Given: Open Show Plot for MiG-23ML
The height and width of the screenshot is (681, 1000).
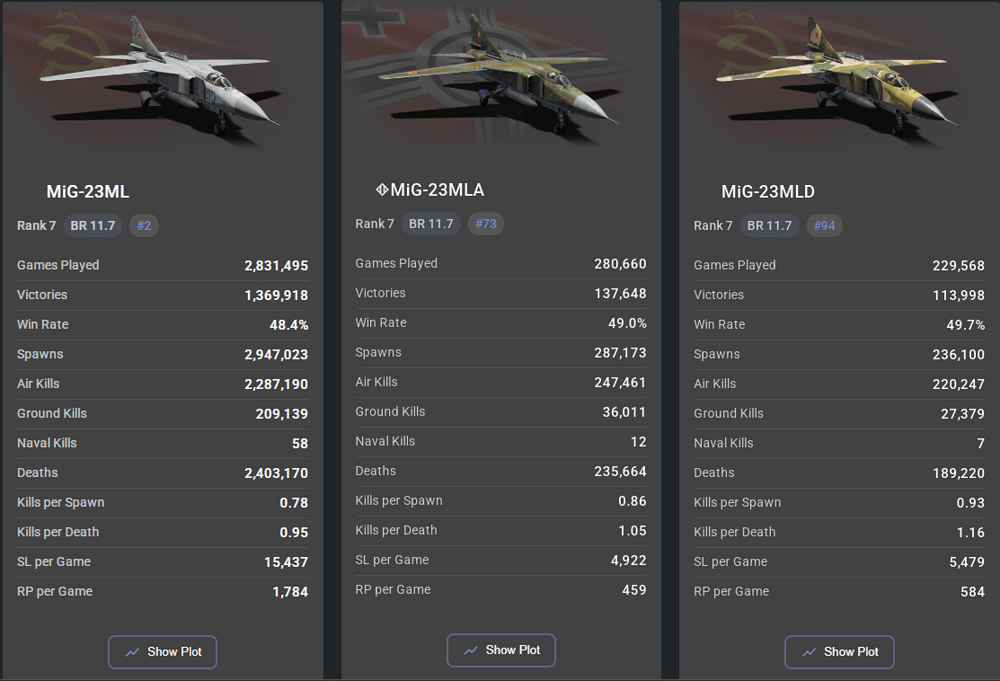Looking at the screenshot, I should pos(162,652).
